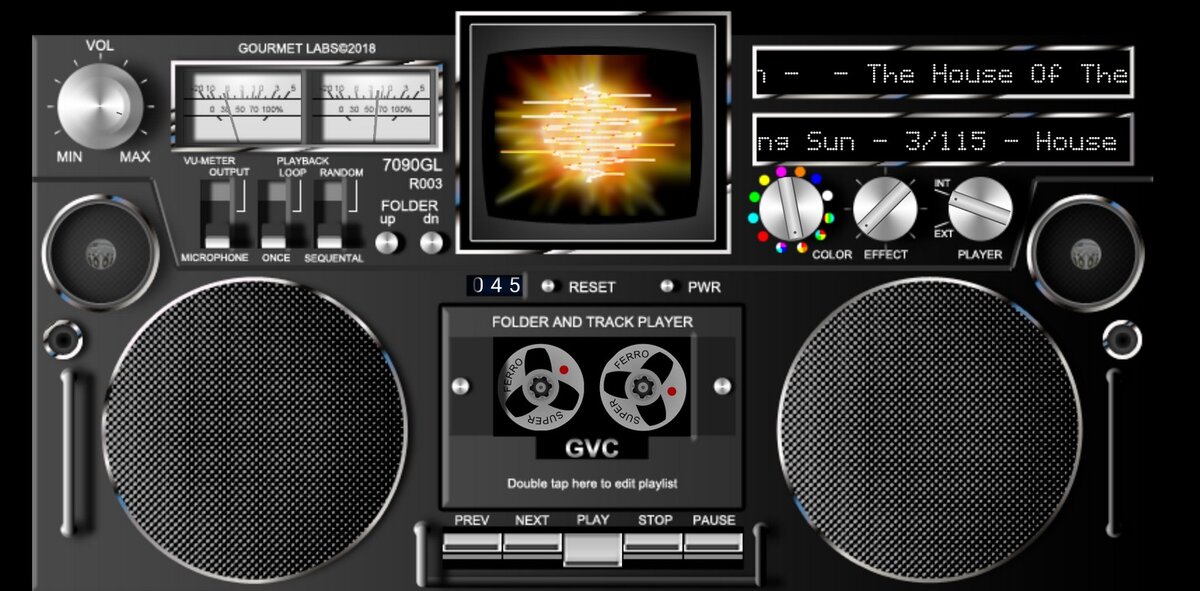Turn the VOL volume knob
The width and height of the screenshot is (1200, 591).
coord(100,107)
